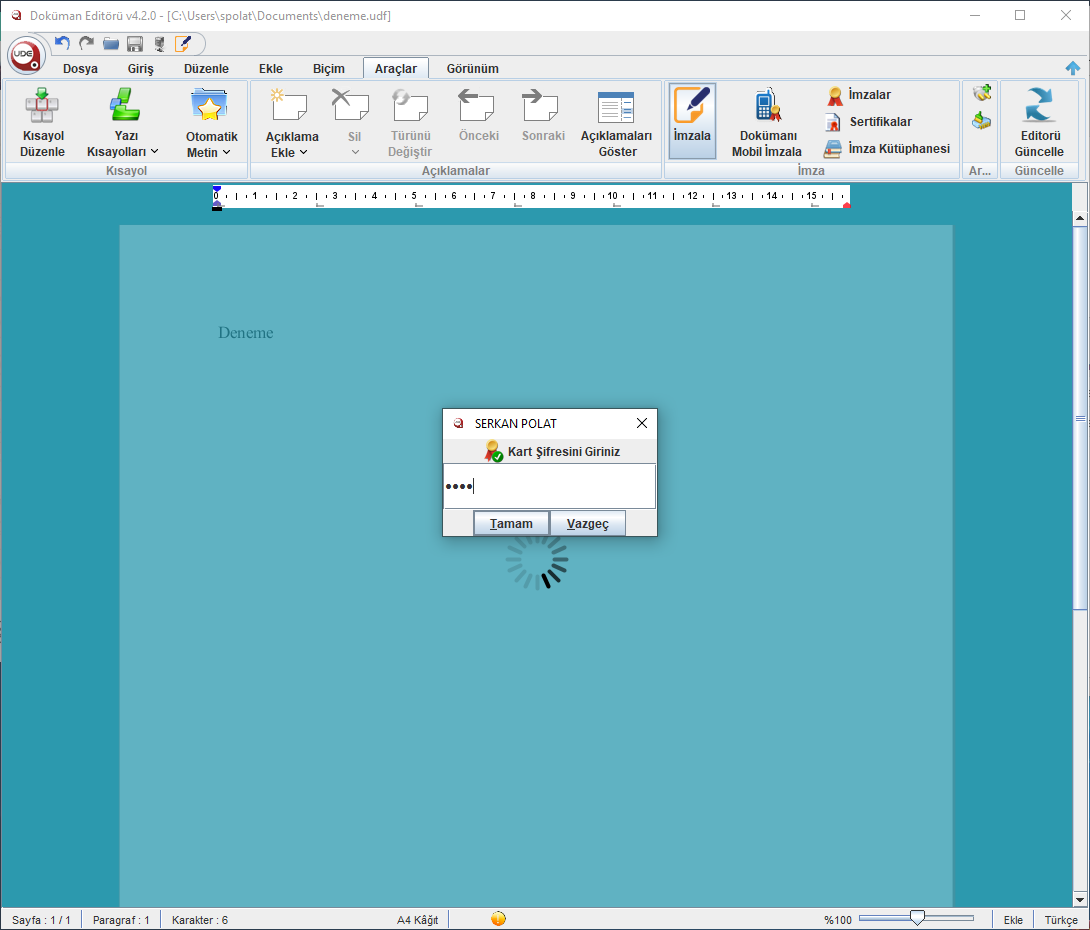Cancel the dialog with Vazgeç
Viewport: 1090px width, 930px height.
pos(587,523)
